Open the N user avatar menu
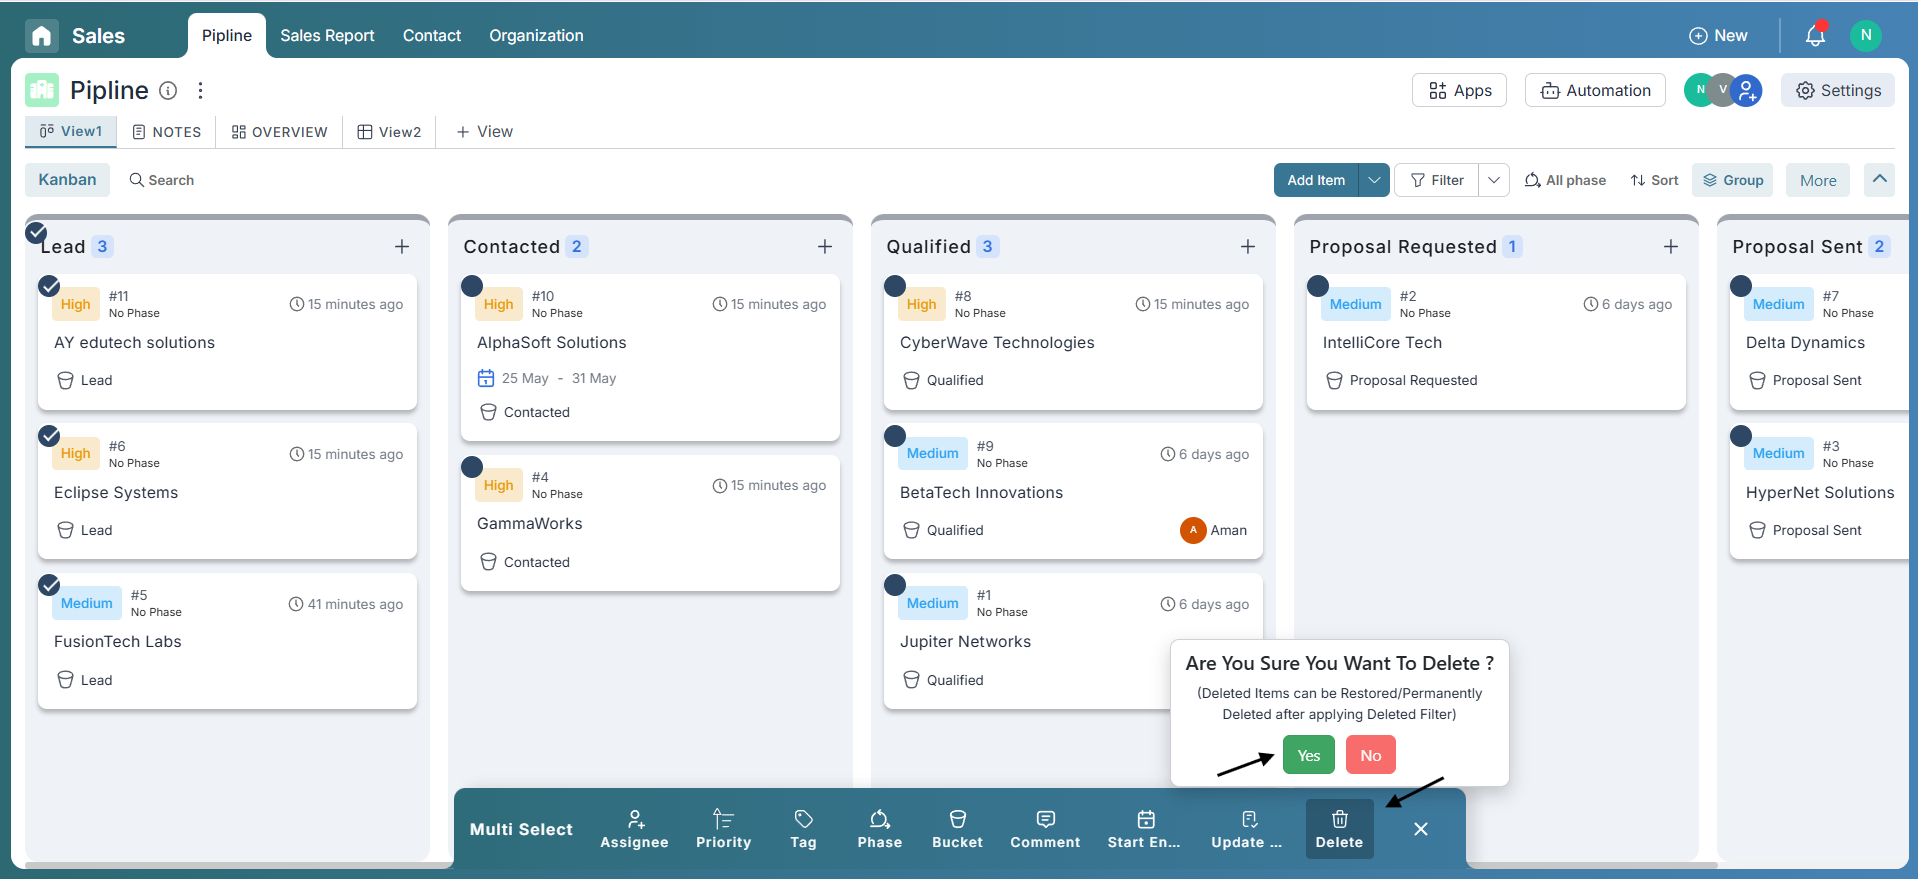The width and height of the screenshot is (1918, 879). (x=1865, y=35)
